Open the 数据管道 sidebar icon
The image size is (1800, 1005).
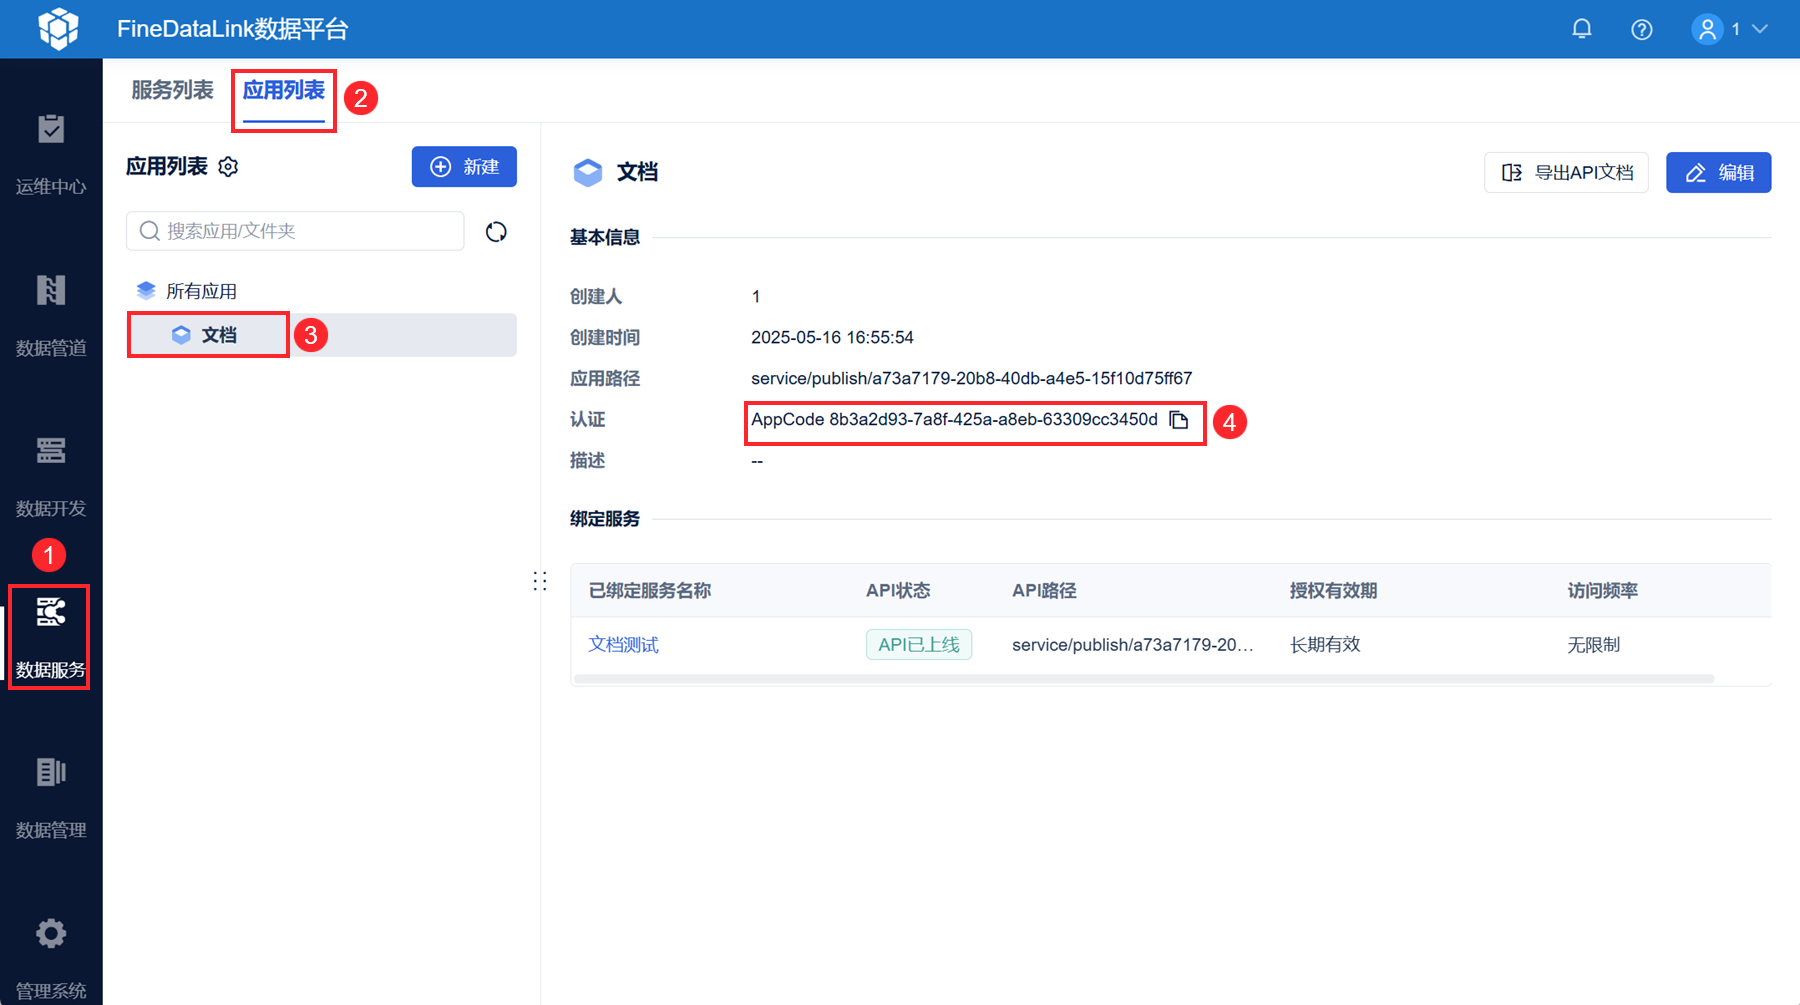[x=51, y=290]
